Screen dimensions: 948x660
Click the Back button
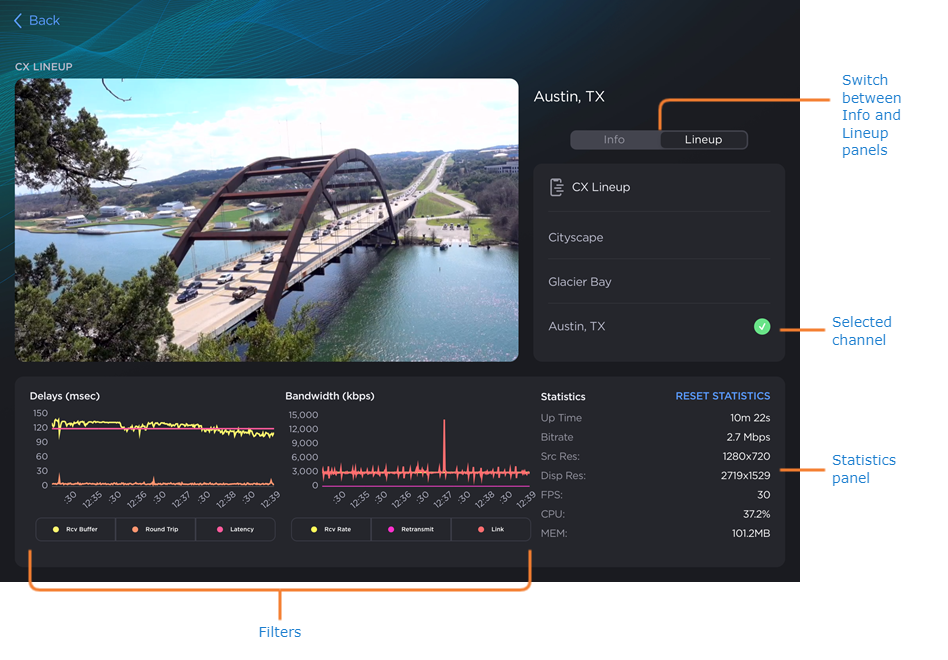pyautogui.click(x=36, y=20)
